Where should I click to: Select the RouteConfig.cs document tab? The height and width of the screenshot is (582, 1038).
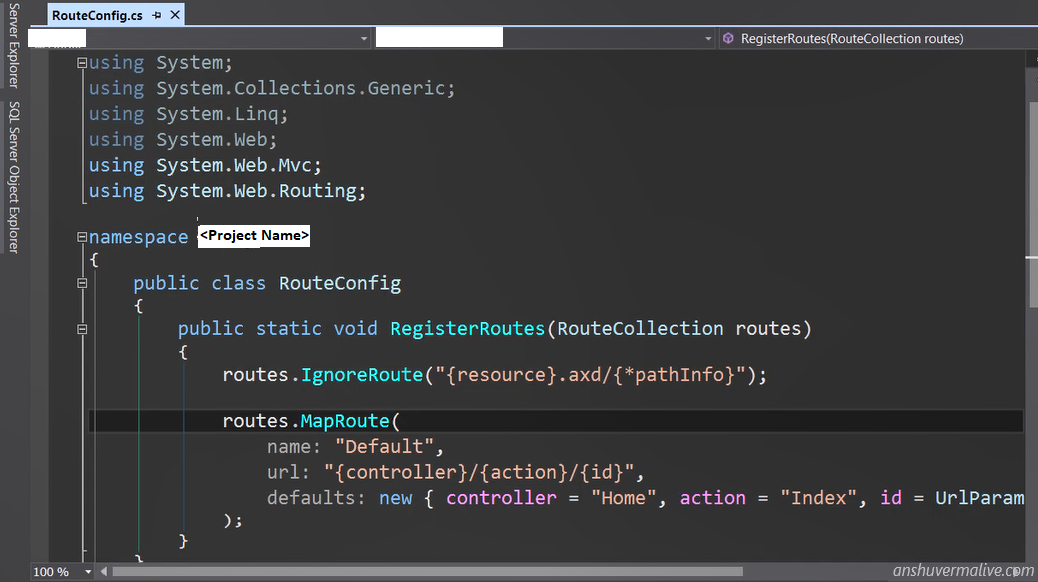(x=97, y=16)
